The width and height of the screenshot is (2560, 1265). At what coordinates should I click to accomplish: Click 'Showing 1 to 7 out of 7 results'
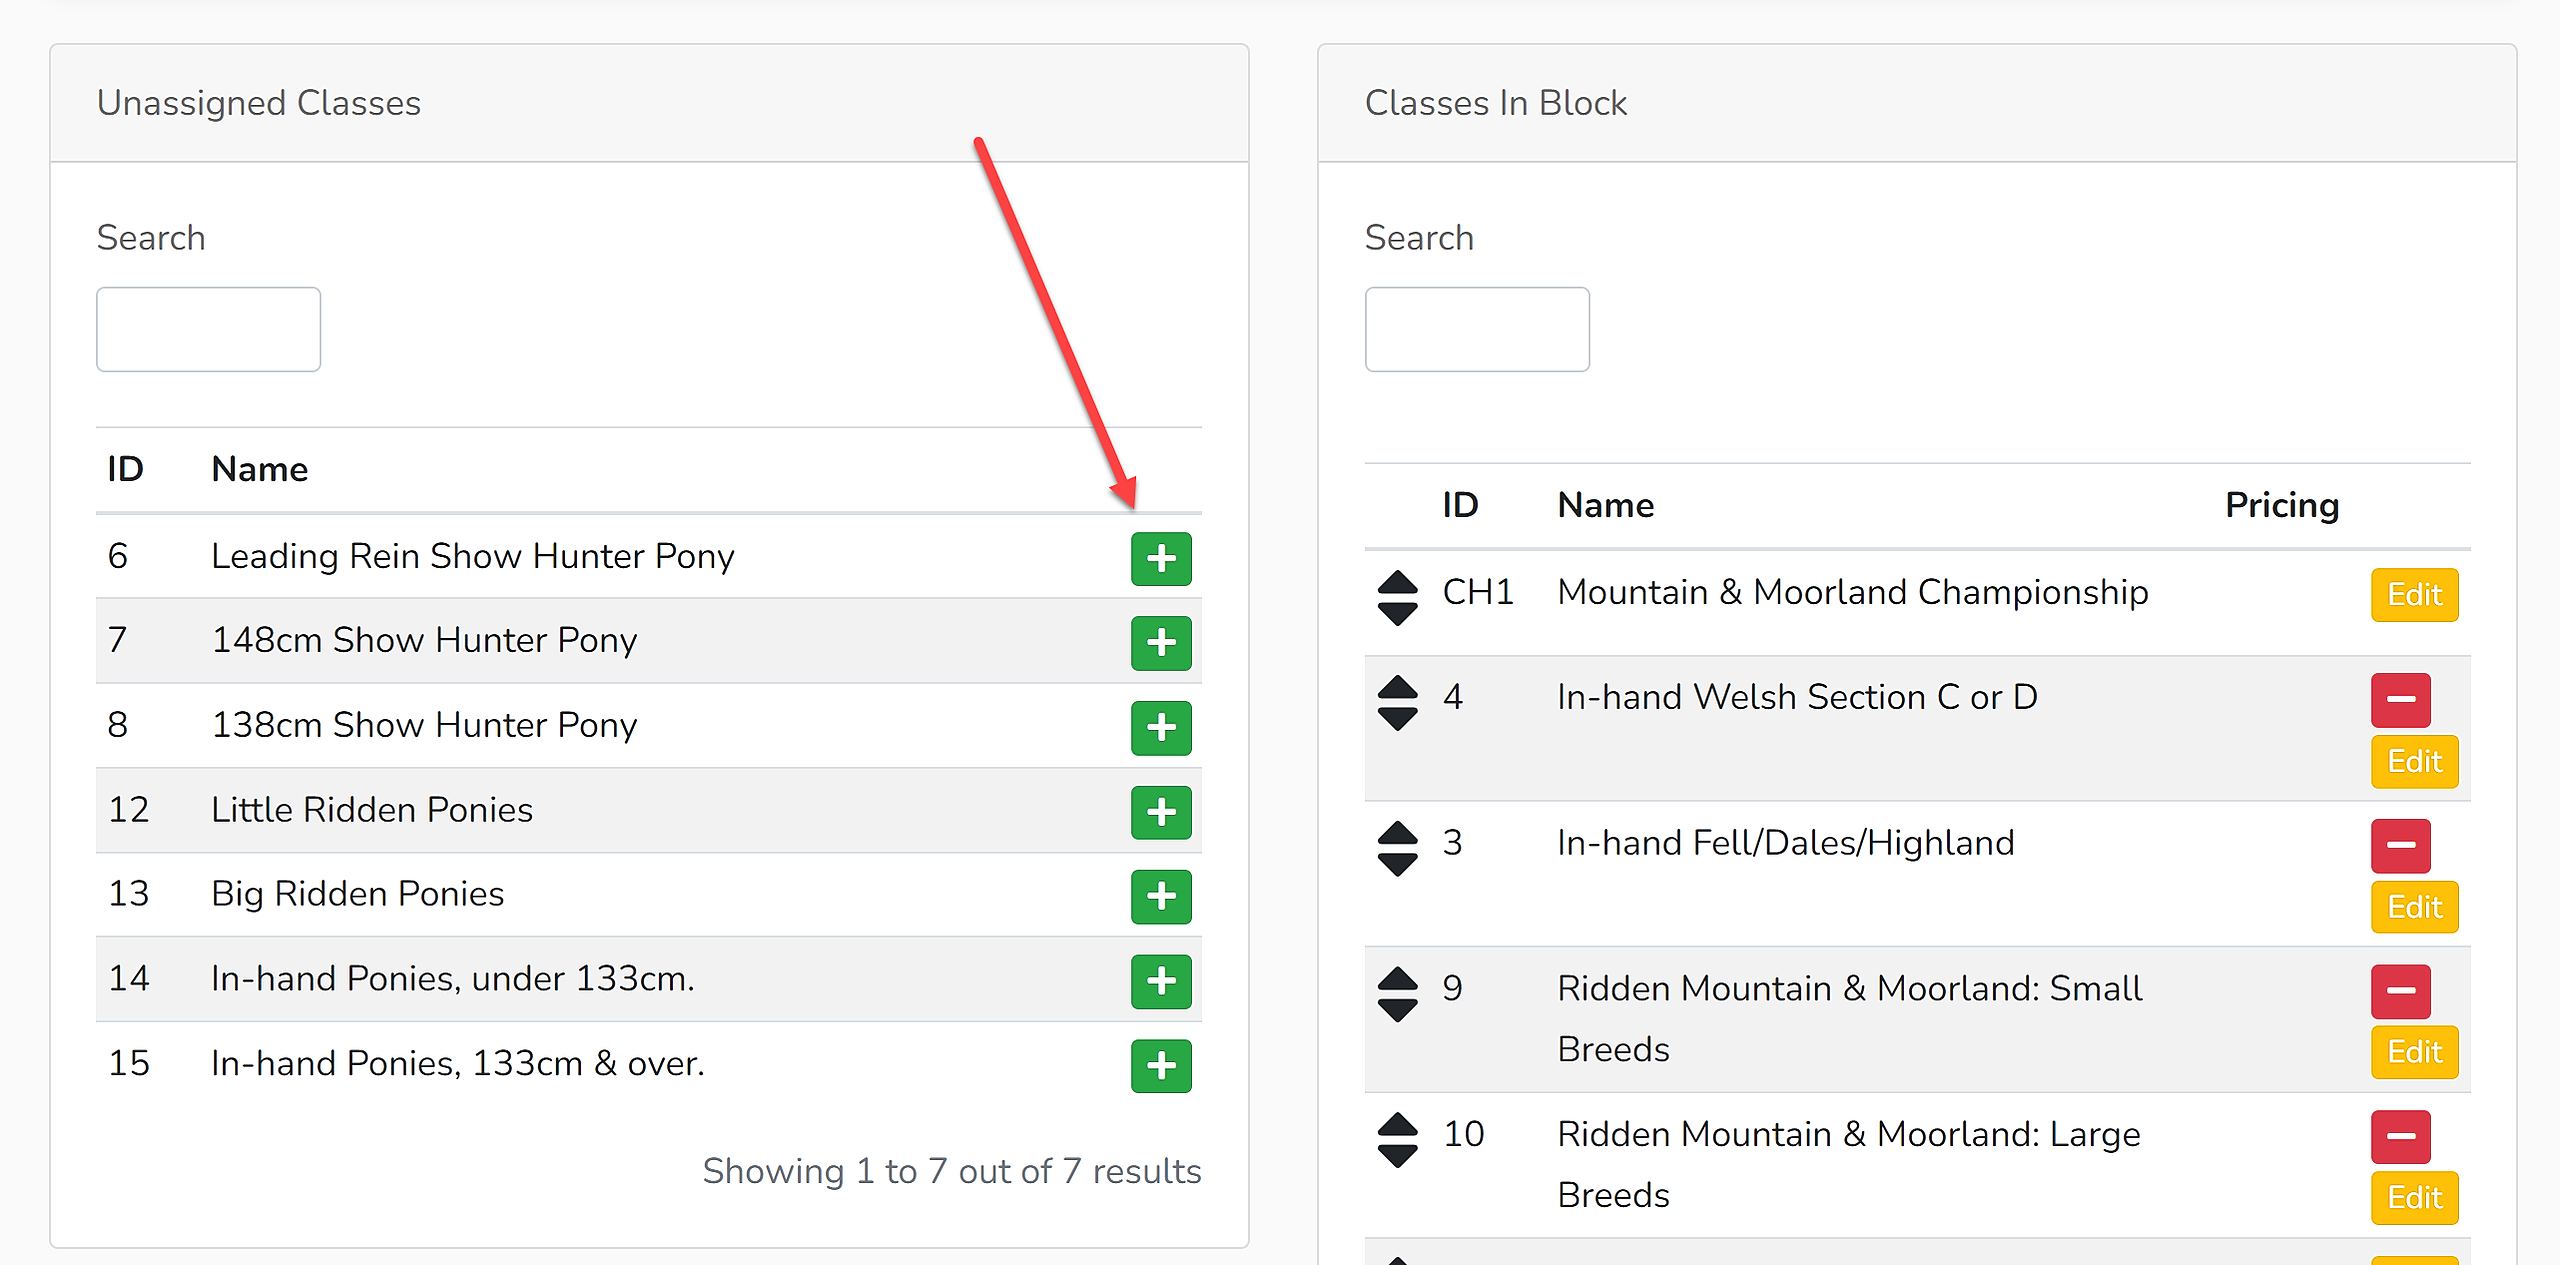(952, 1171)
